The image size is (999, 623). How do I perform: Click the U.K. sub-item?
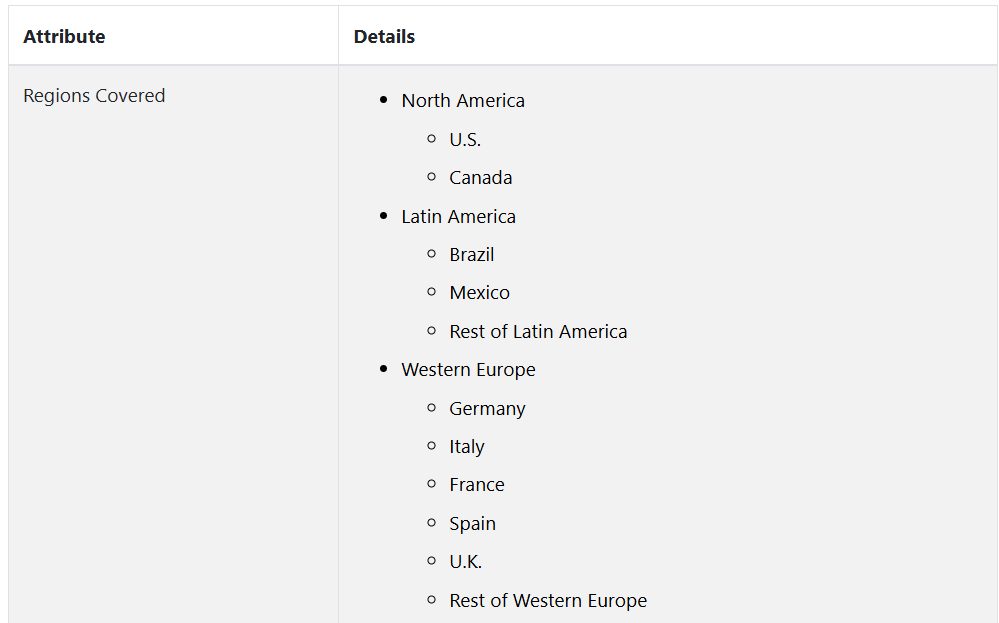465,562
